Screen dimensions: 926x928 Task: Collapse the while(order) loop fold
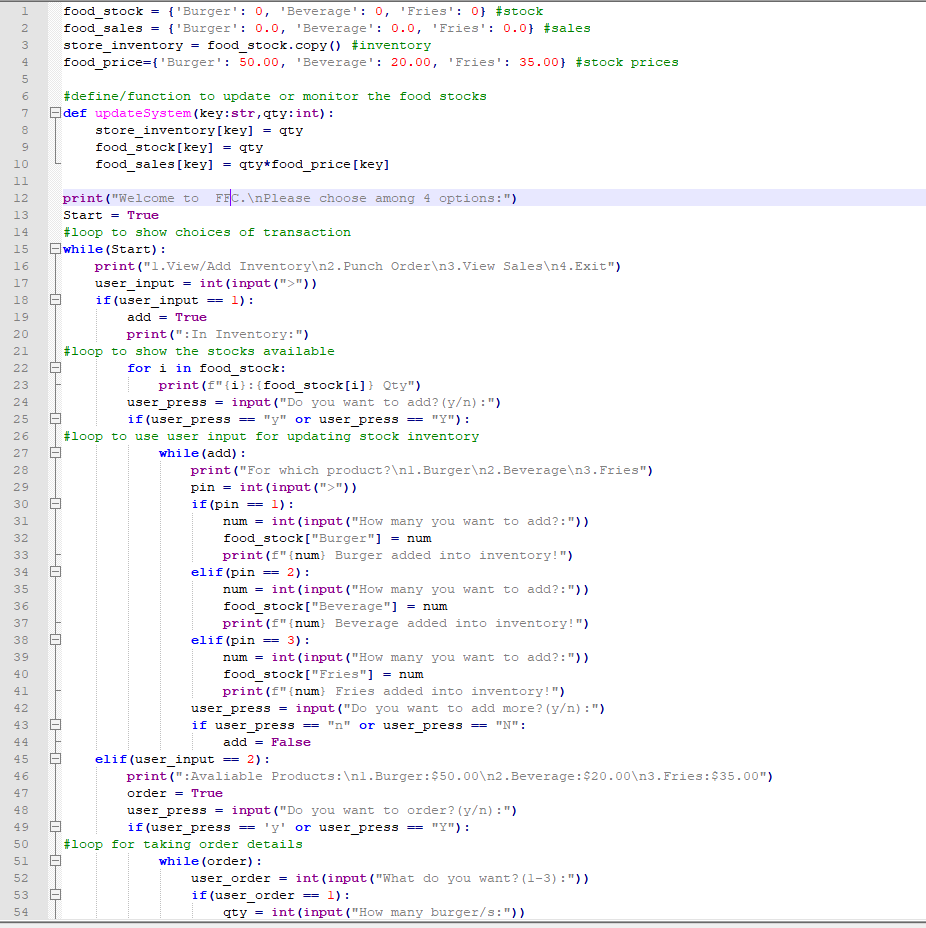55,861
